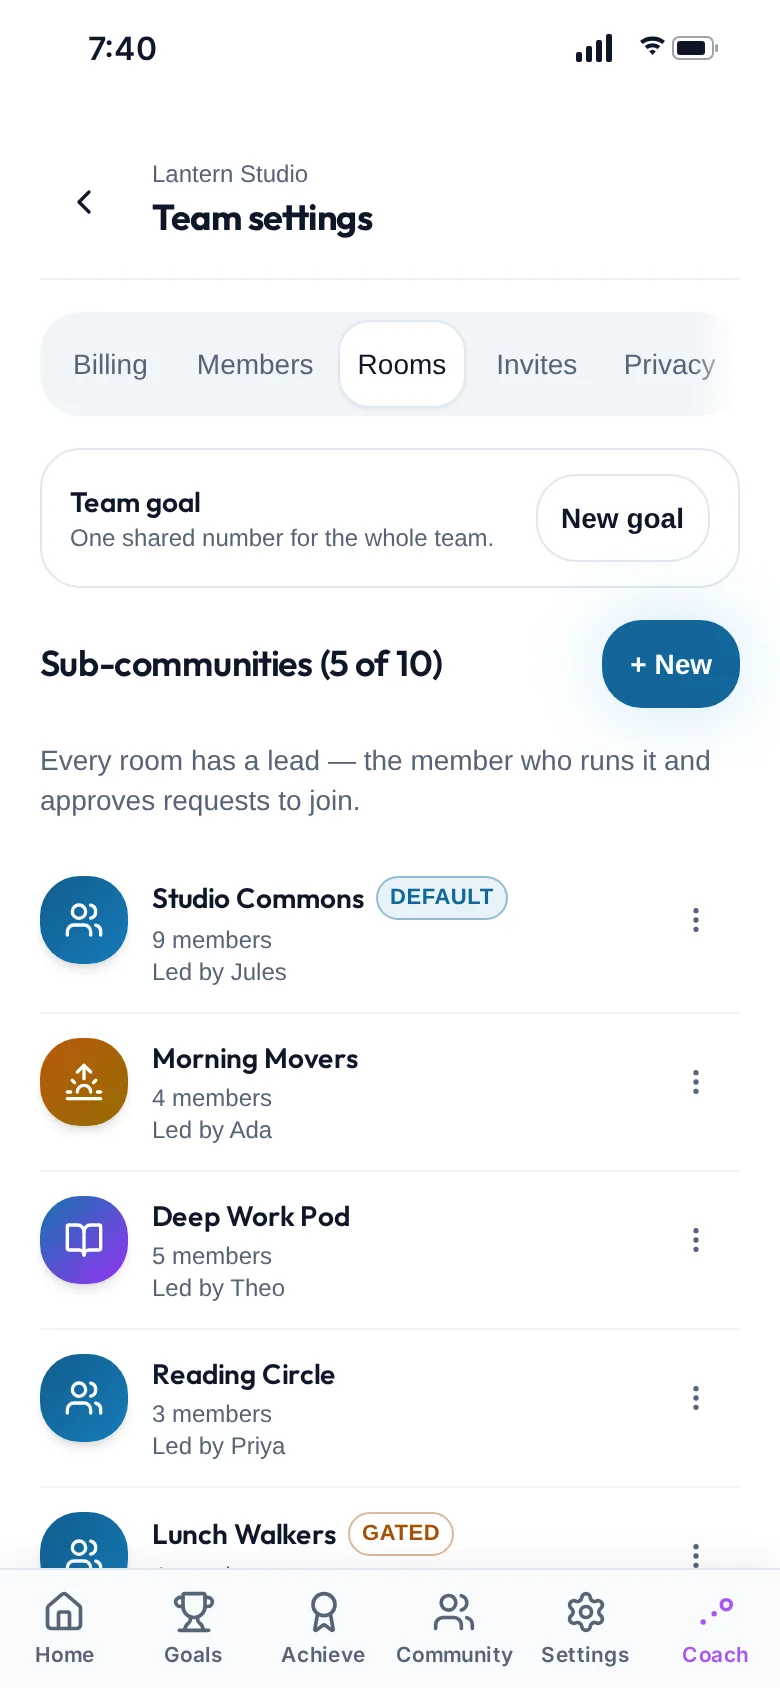
Task: Open the Home tab icon
Action: click(64, 1612)
